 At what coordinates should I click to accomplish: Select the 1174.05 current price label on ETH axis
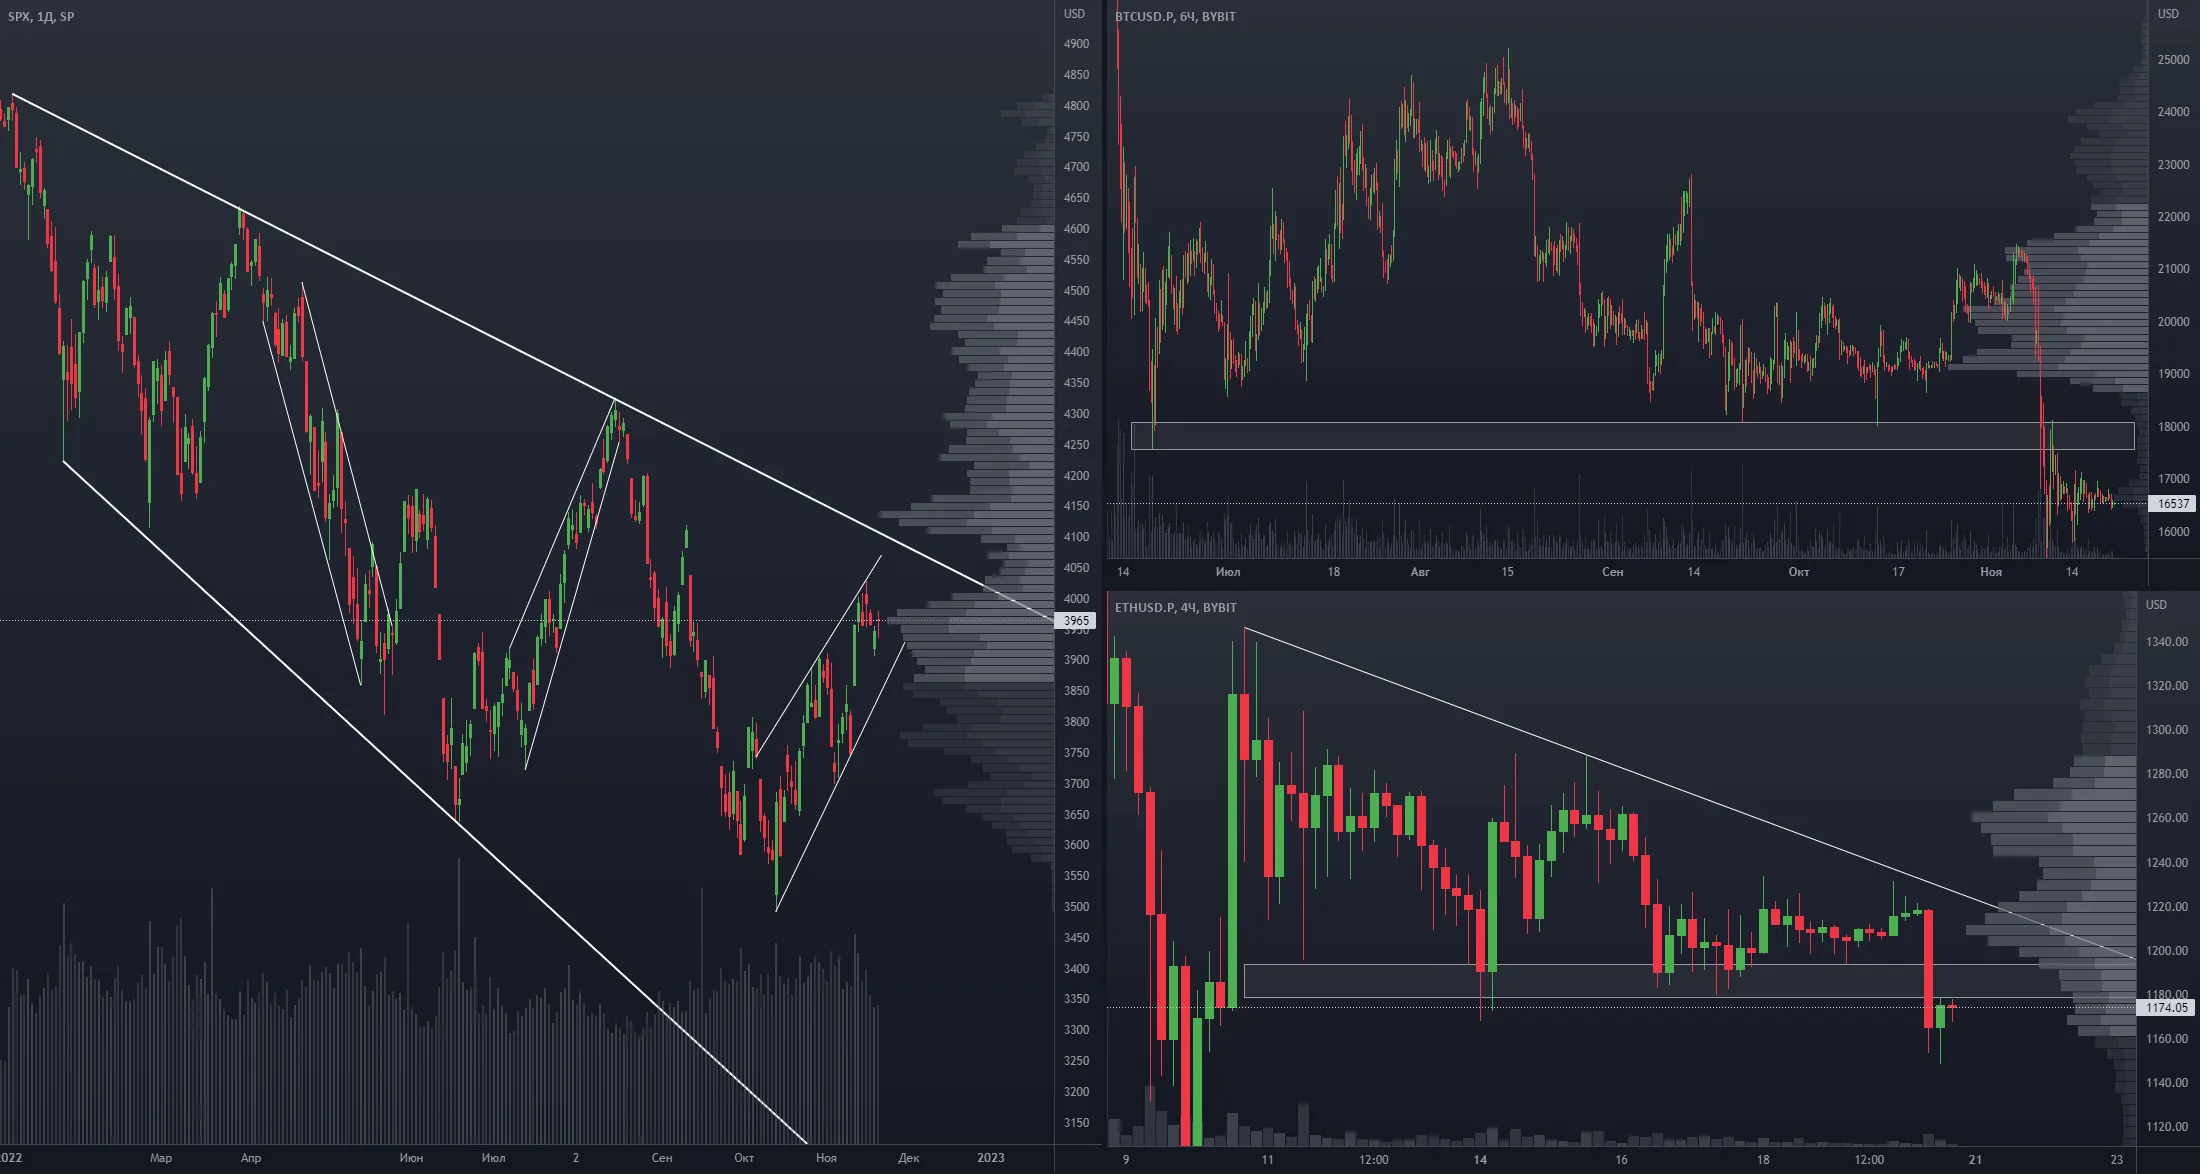click(x=2166, y=1008)
